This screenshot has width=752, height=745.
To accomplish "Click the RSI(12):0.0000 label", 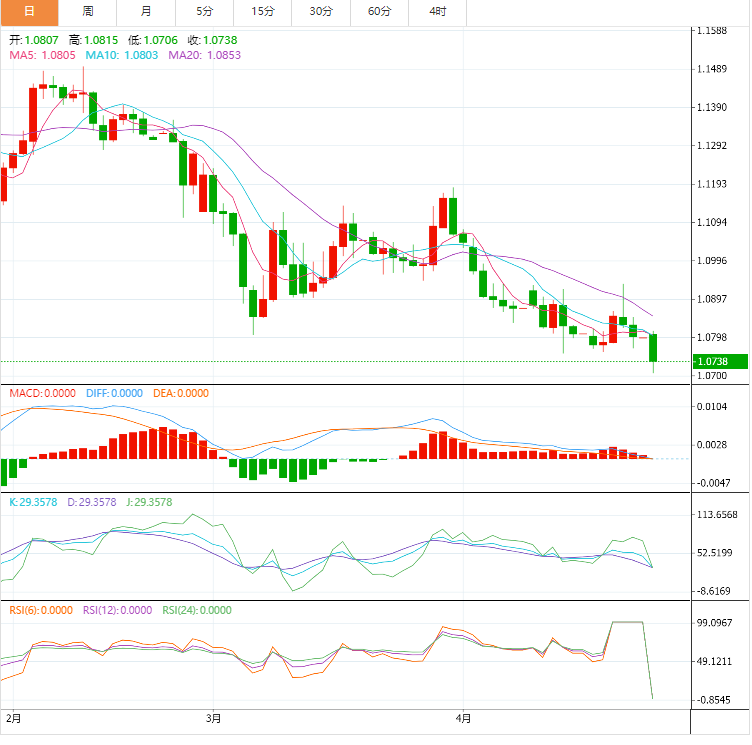I will pos(118,610).
